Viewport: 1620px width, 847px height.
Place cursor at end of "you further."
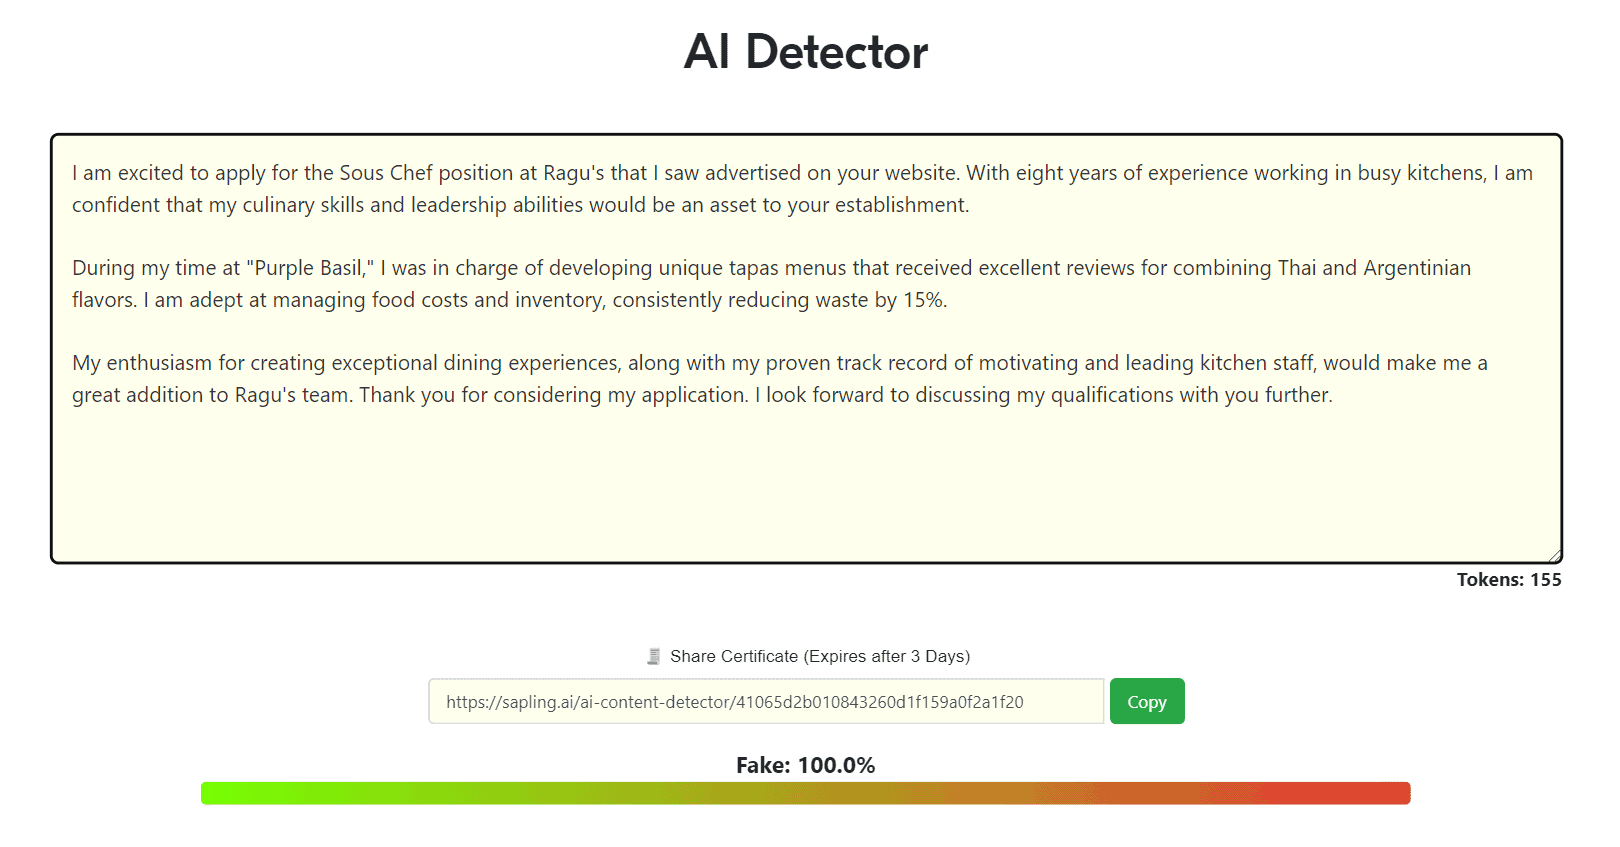[1334, 395]
